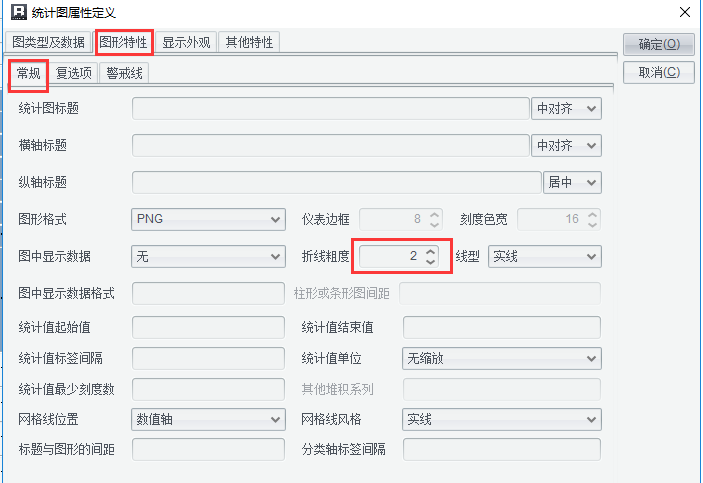This screenshot has height=483, width=703.
Task: Click the 确定(O) button
Action: click(659, 45)
